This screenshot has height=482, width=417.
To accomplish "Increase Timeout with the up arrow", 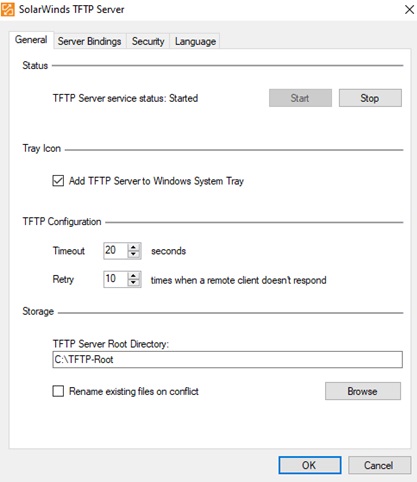I will click(134, 247).
